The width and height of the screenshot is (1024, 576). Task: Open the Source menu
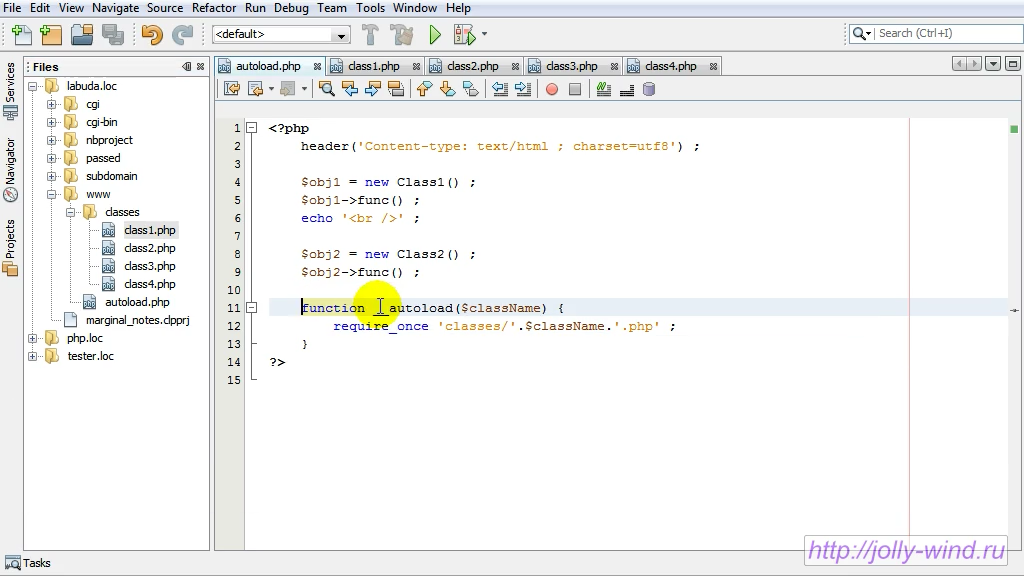pyautogui.click(x=165, y=8)
